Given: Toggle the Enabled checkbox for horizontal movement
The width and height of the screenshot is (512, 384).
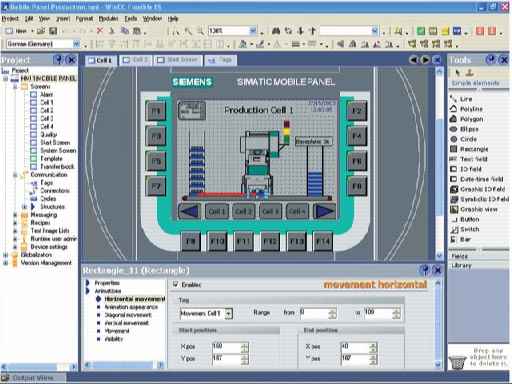Looking at the screenshot, I should tap(176, 284).
